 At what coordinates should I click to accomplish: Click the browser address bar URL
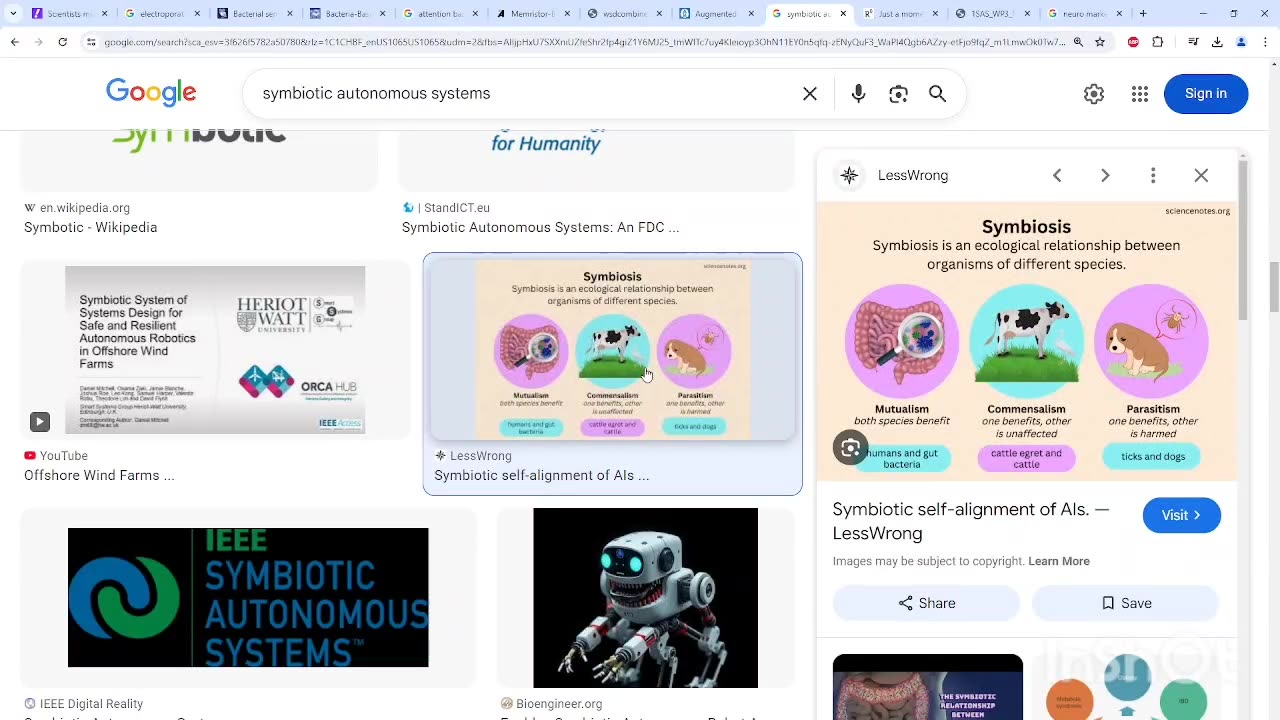pyautogui.click(x=584, y=42)
